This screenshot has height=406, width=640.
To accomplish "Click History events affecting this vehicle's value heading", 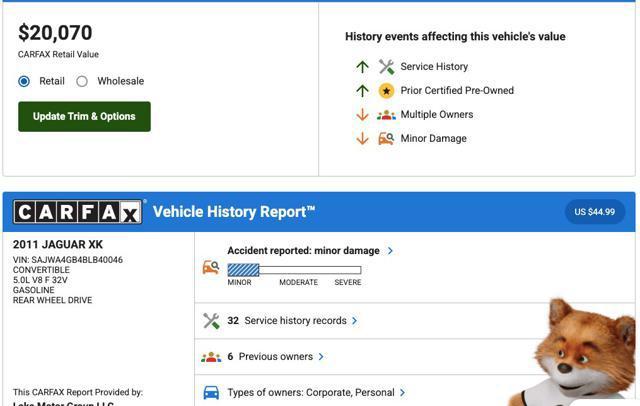I will (456, 37).
